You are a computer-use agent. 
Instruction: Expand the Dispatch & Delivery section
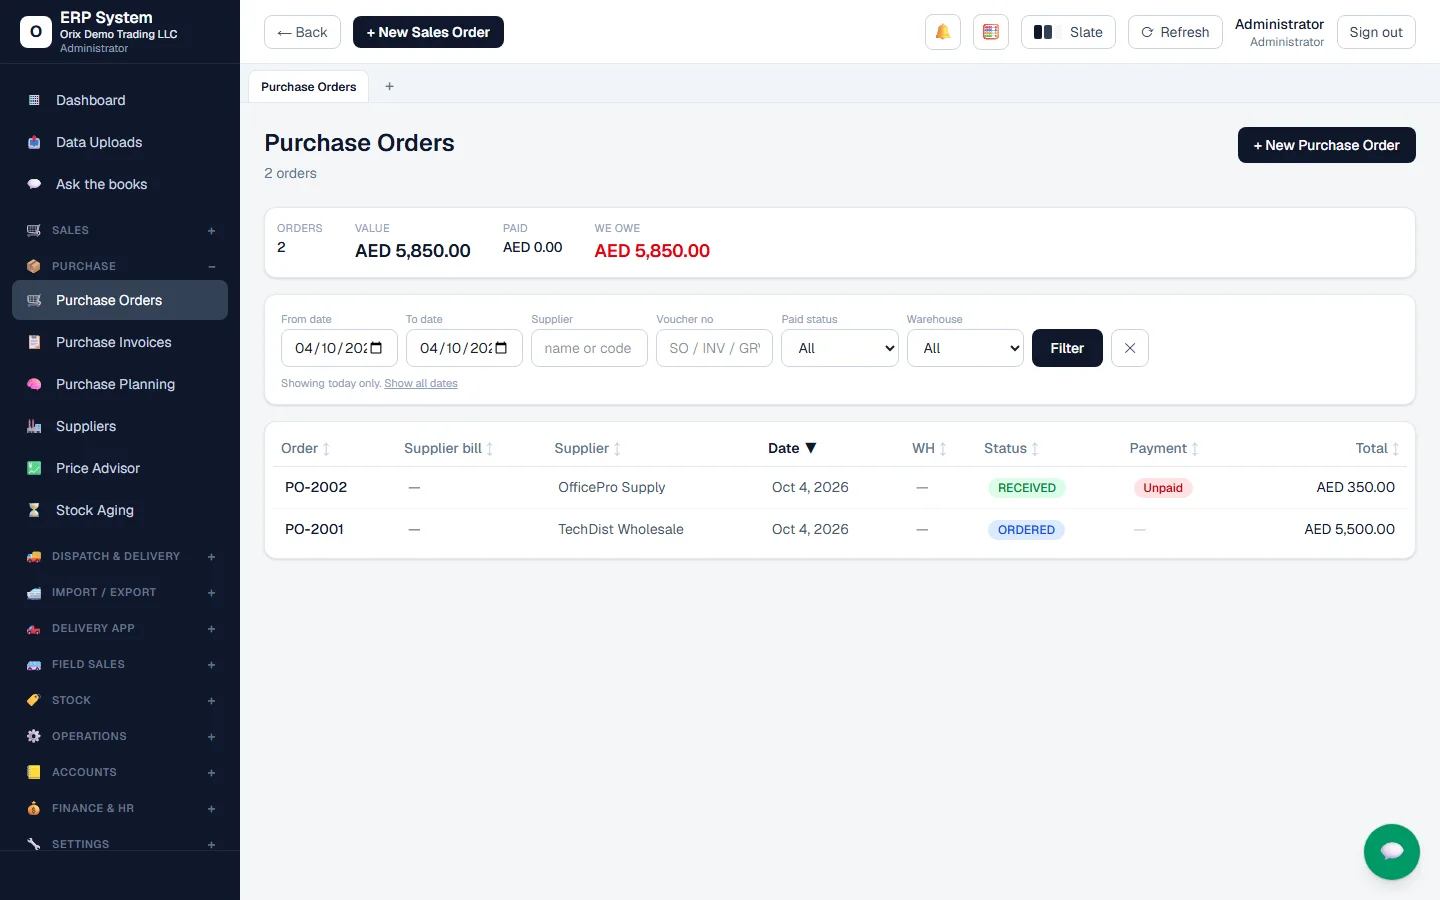pos(120,556)
